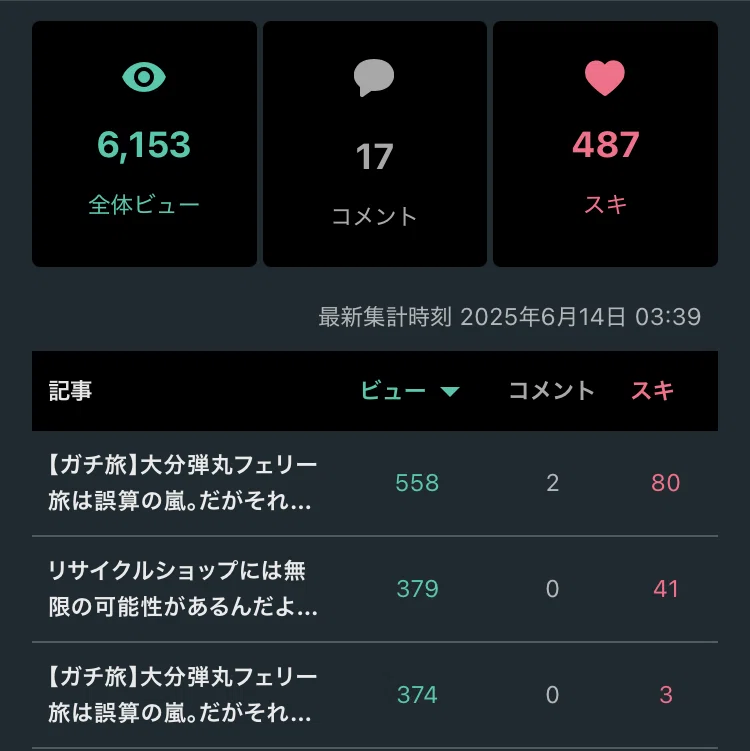This screenshot has height=751, width=750.
Task: Click the pink heart likes icon
Action: tap(605, 78)
